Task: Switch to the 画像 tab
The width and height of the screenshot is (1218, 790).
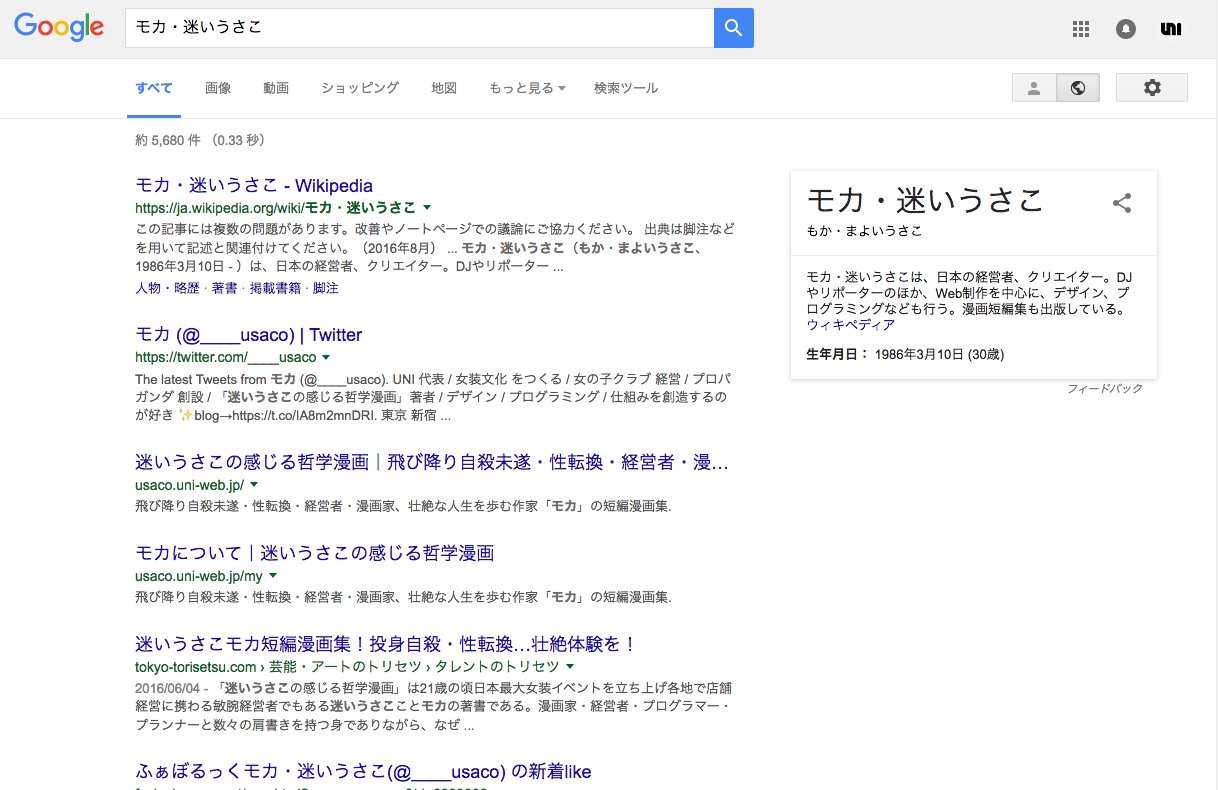Action: click(x=218, y=88)
